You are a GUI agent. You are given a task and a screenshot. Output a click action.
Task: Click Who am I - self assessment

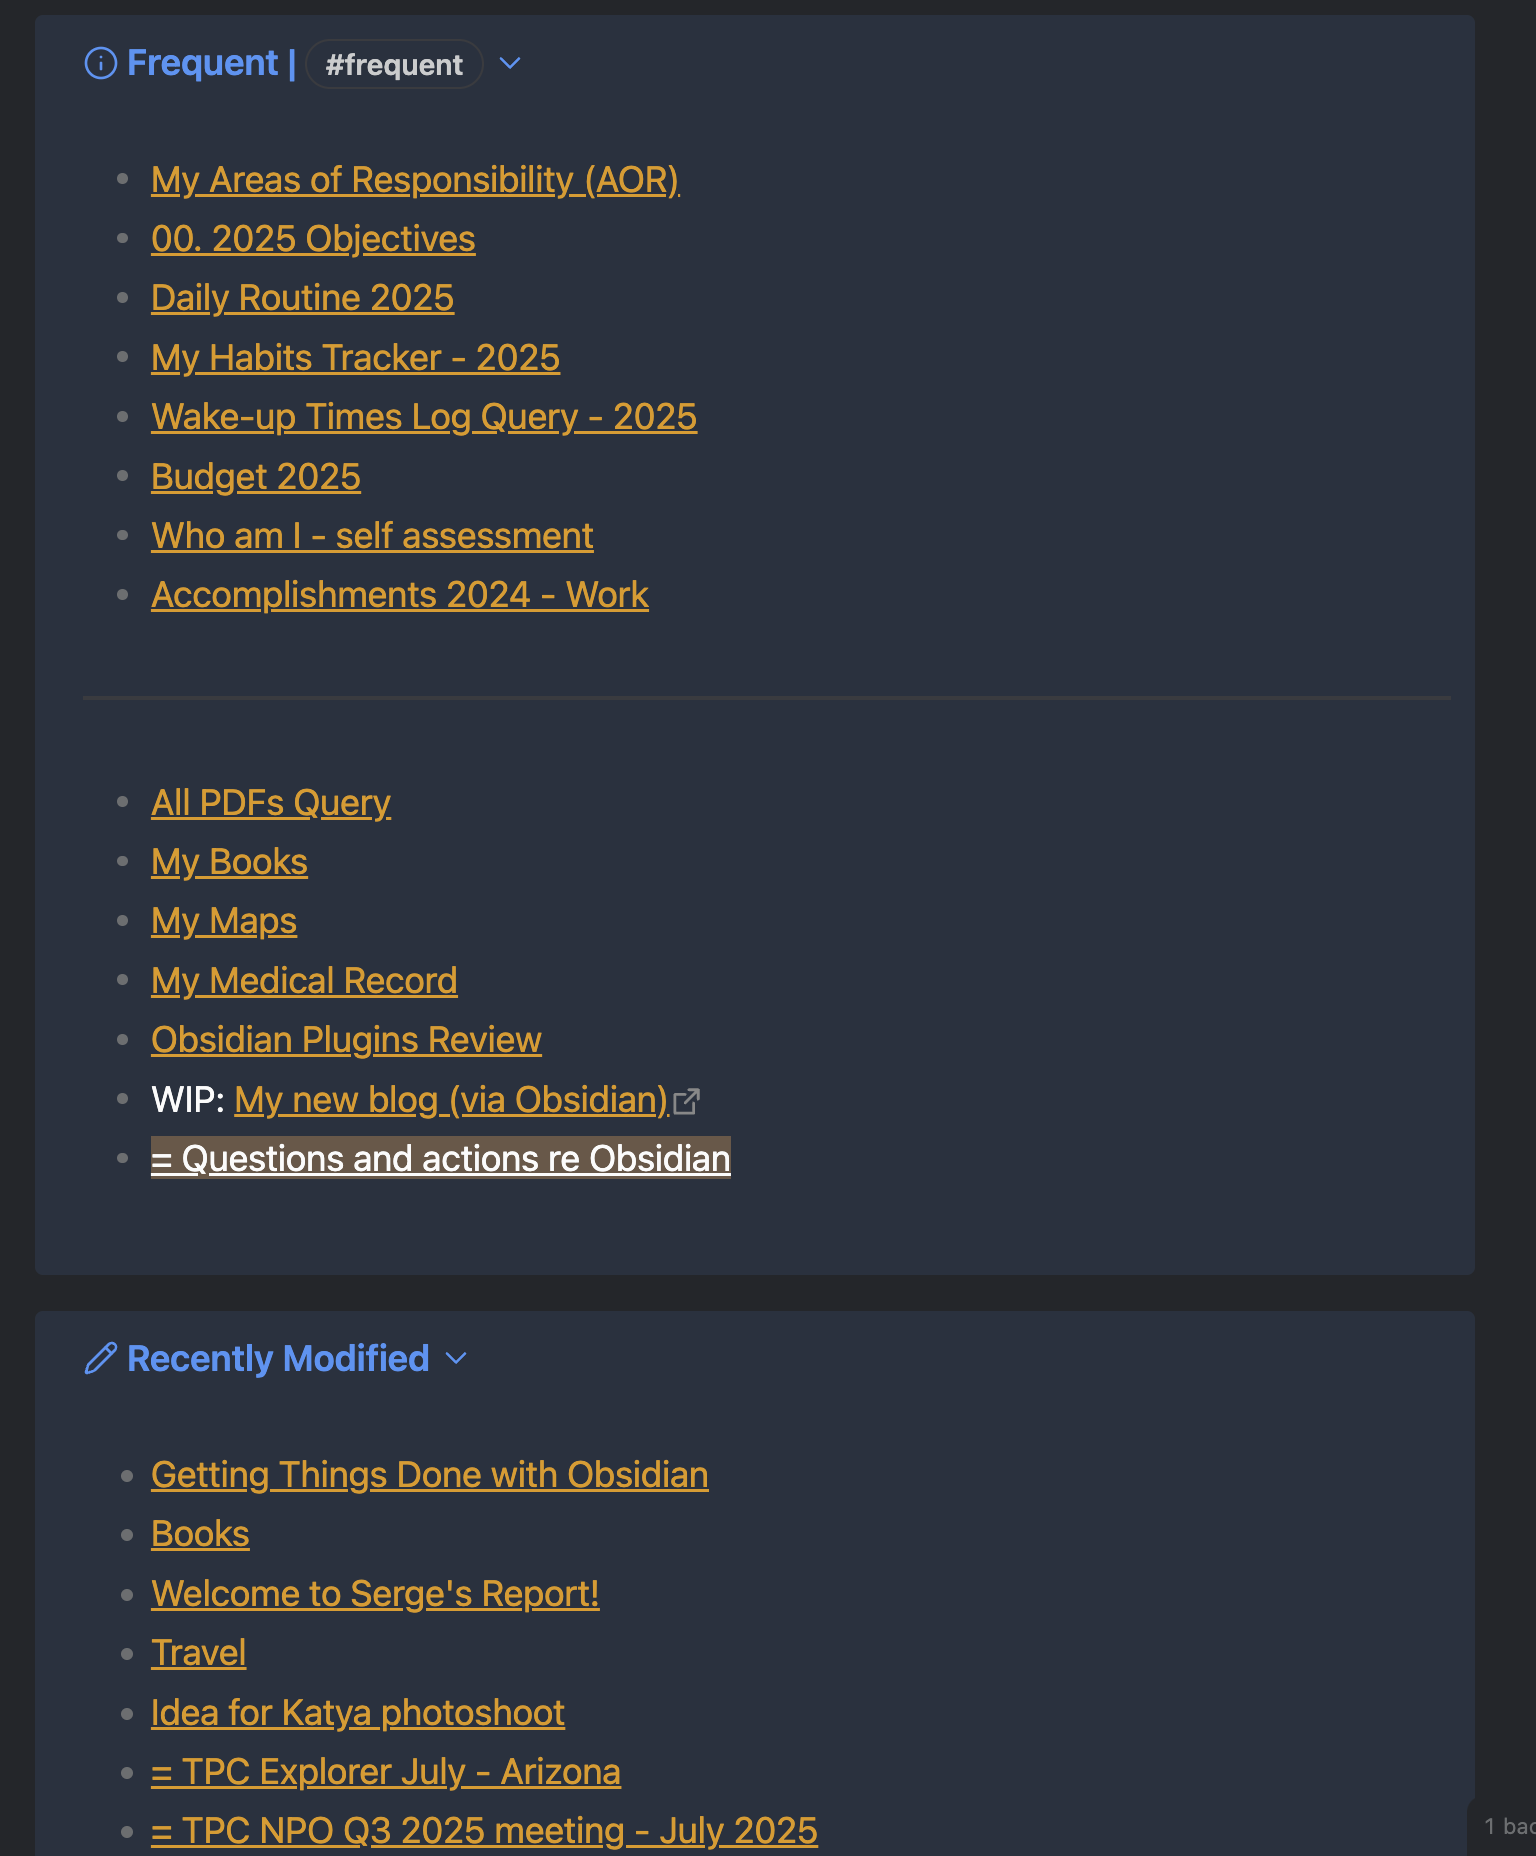point(372,535)
